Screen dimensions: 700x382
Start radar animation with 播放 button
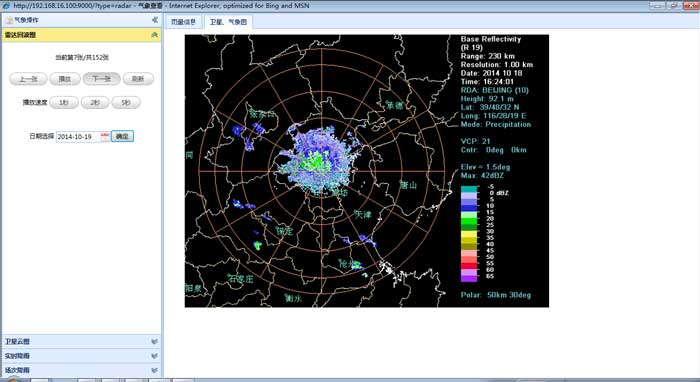[x=65, y=79]
